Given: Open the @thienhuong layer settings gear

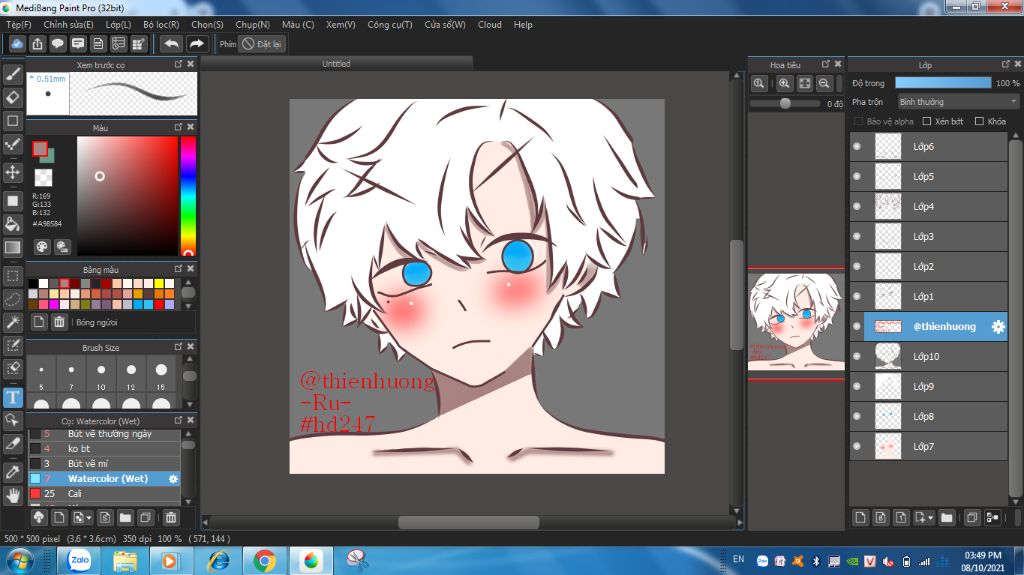Looking at the screenshot, I should tap(998, 327).
